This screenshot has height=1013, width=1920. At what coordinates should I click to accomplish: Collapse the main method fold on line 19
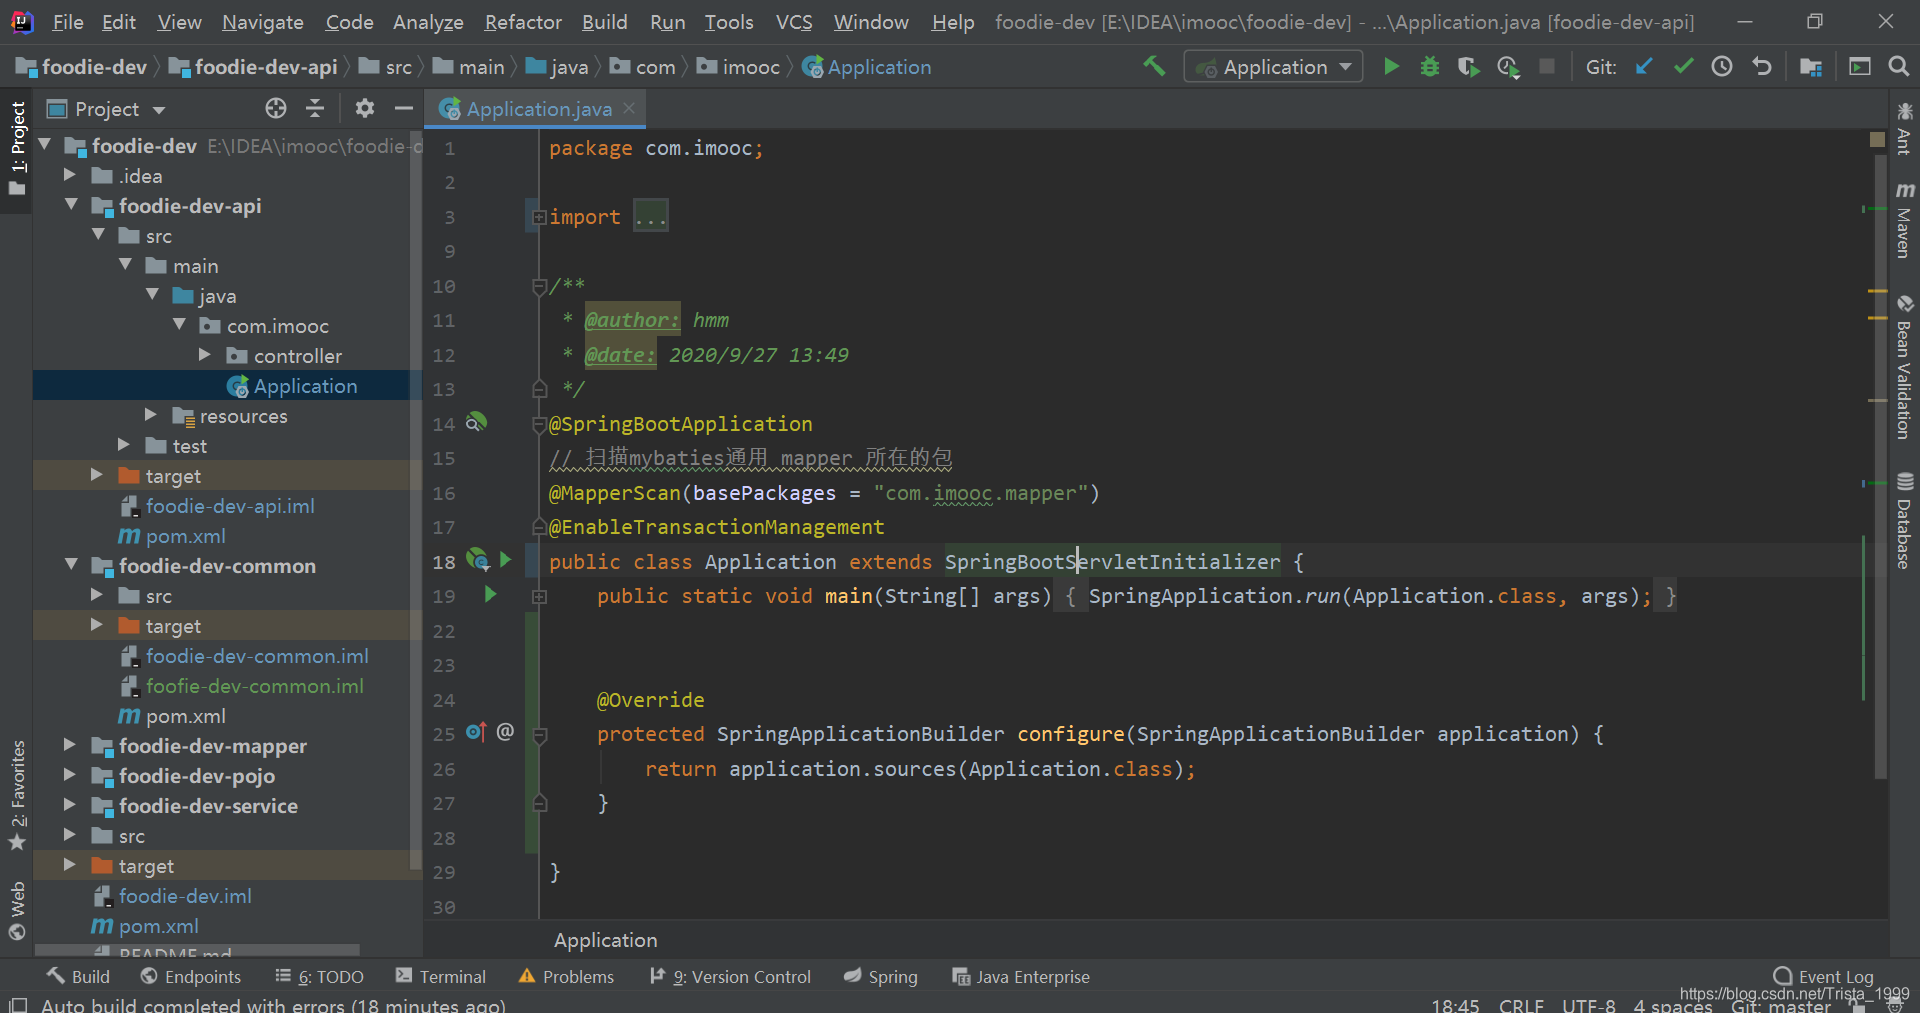(x=539, y=597)
